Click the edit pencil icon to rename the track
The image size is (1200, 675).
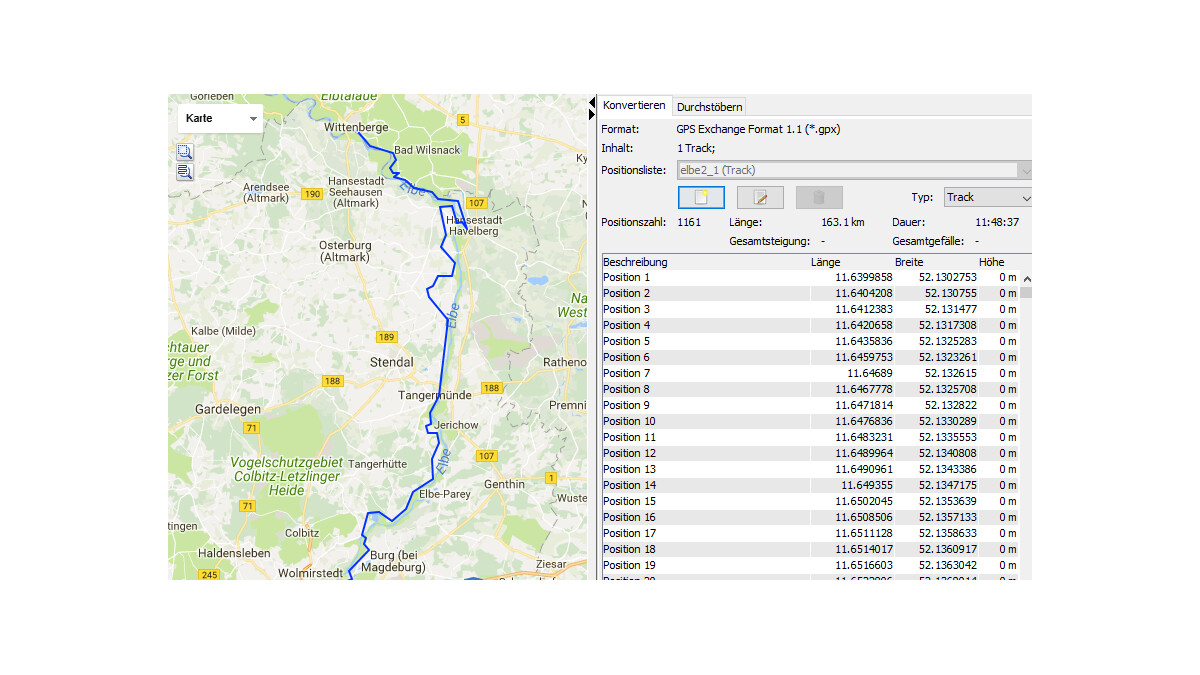pos(760,197)
